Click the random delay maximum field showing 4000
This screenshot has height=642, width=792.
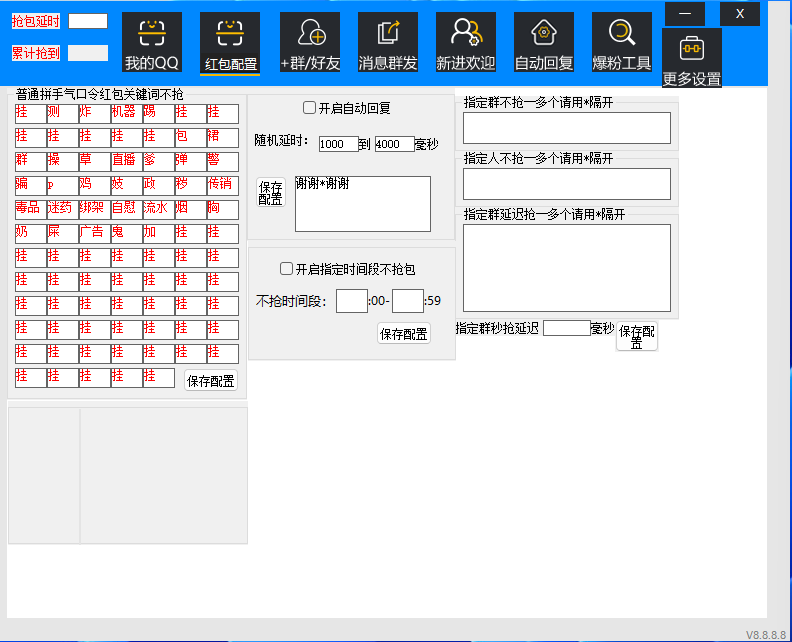[x=394, y=144]
